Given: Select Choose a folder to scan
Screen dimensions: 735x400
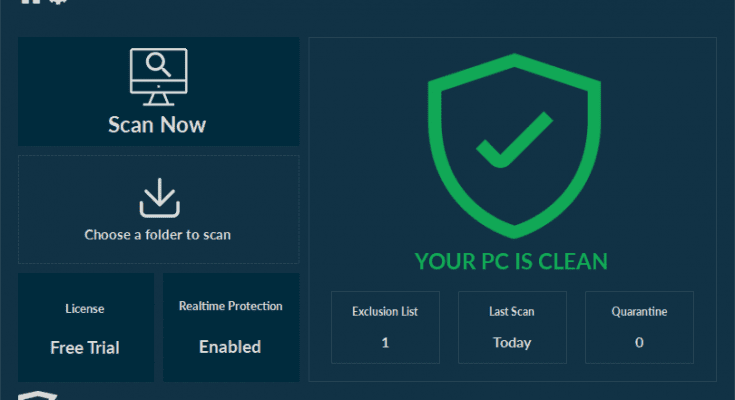Looking at the screenshot, I should [158, 236].
